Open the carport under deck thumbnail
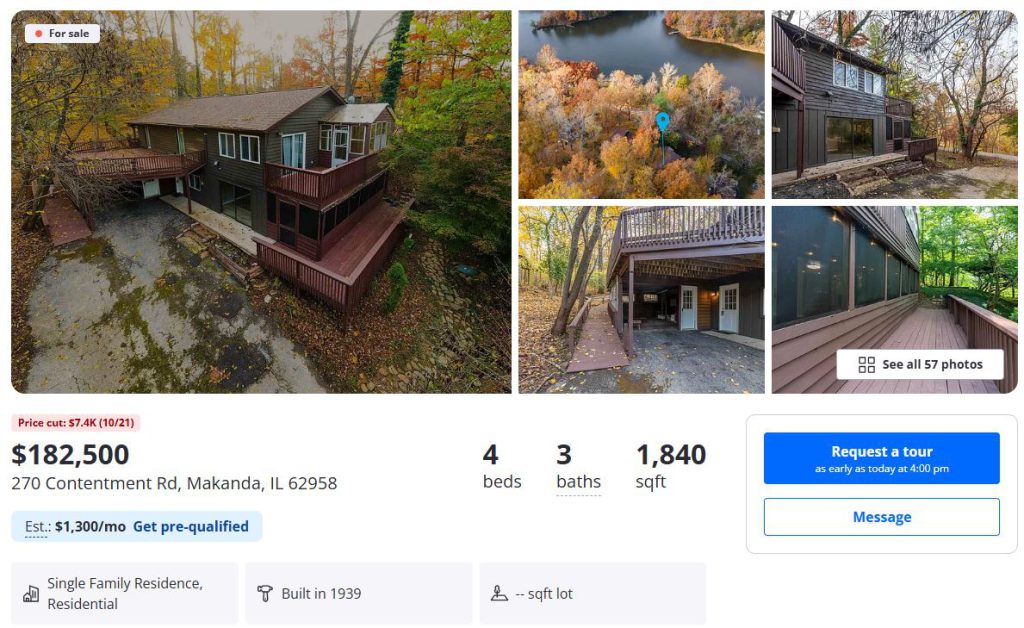 click(x=641, y=300)
